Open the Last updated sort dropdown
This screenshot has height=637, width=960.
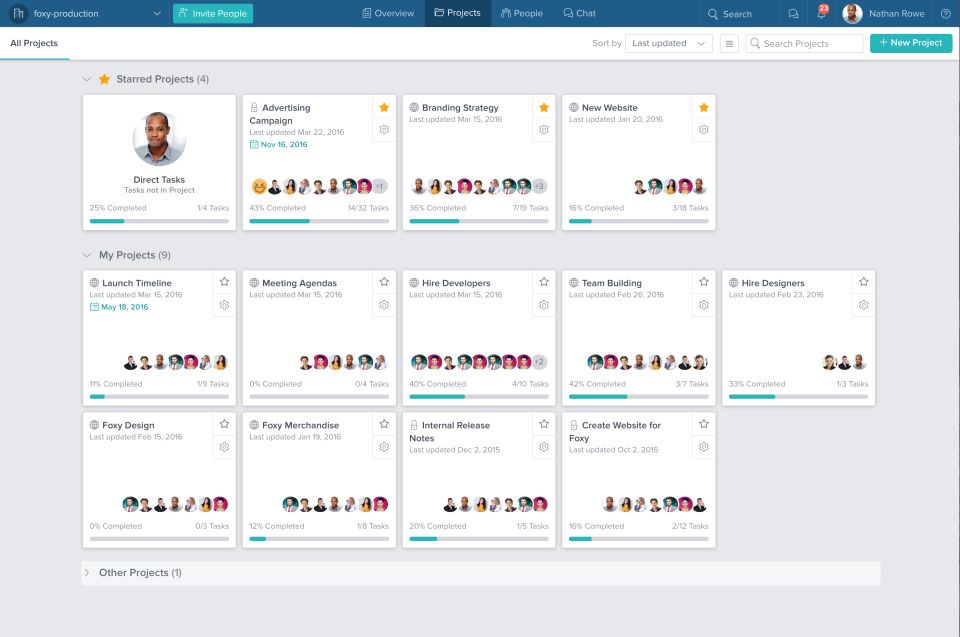tap(668, 43)
